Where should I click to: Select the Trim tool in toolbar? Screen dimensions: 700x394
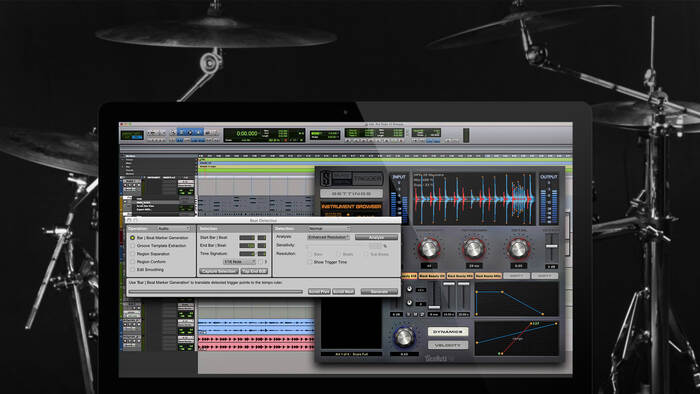(x=181, y=133)
